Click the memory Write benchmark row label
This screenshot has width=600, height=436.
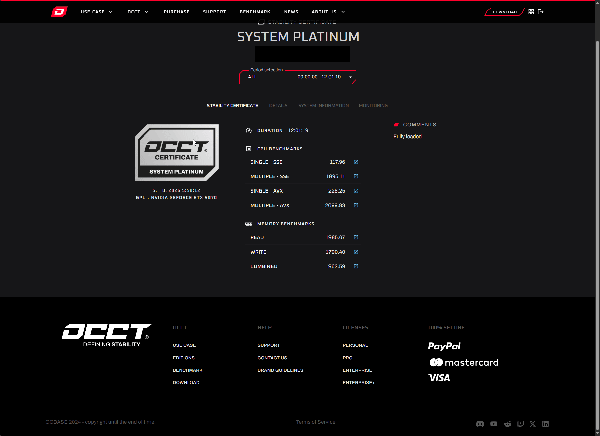(258, 252)
